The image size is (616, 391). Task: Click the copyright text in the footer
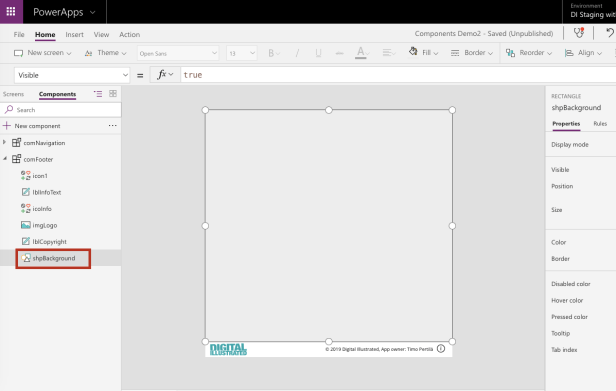click(x=379, y=349)
